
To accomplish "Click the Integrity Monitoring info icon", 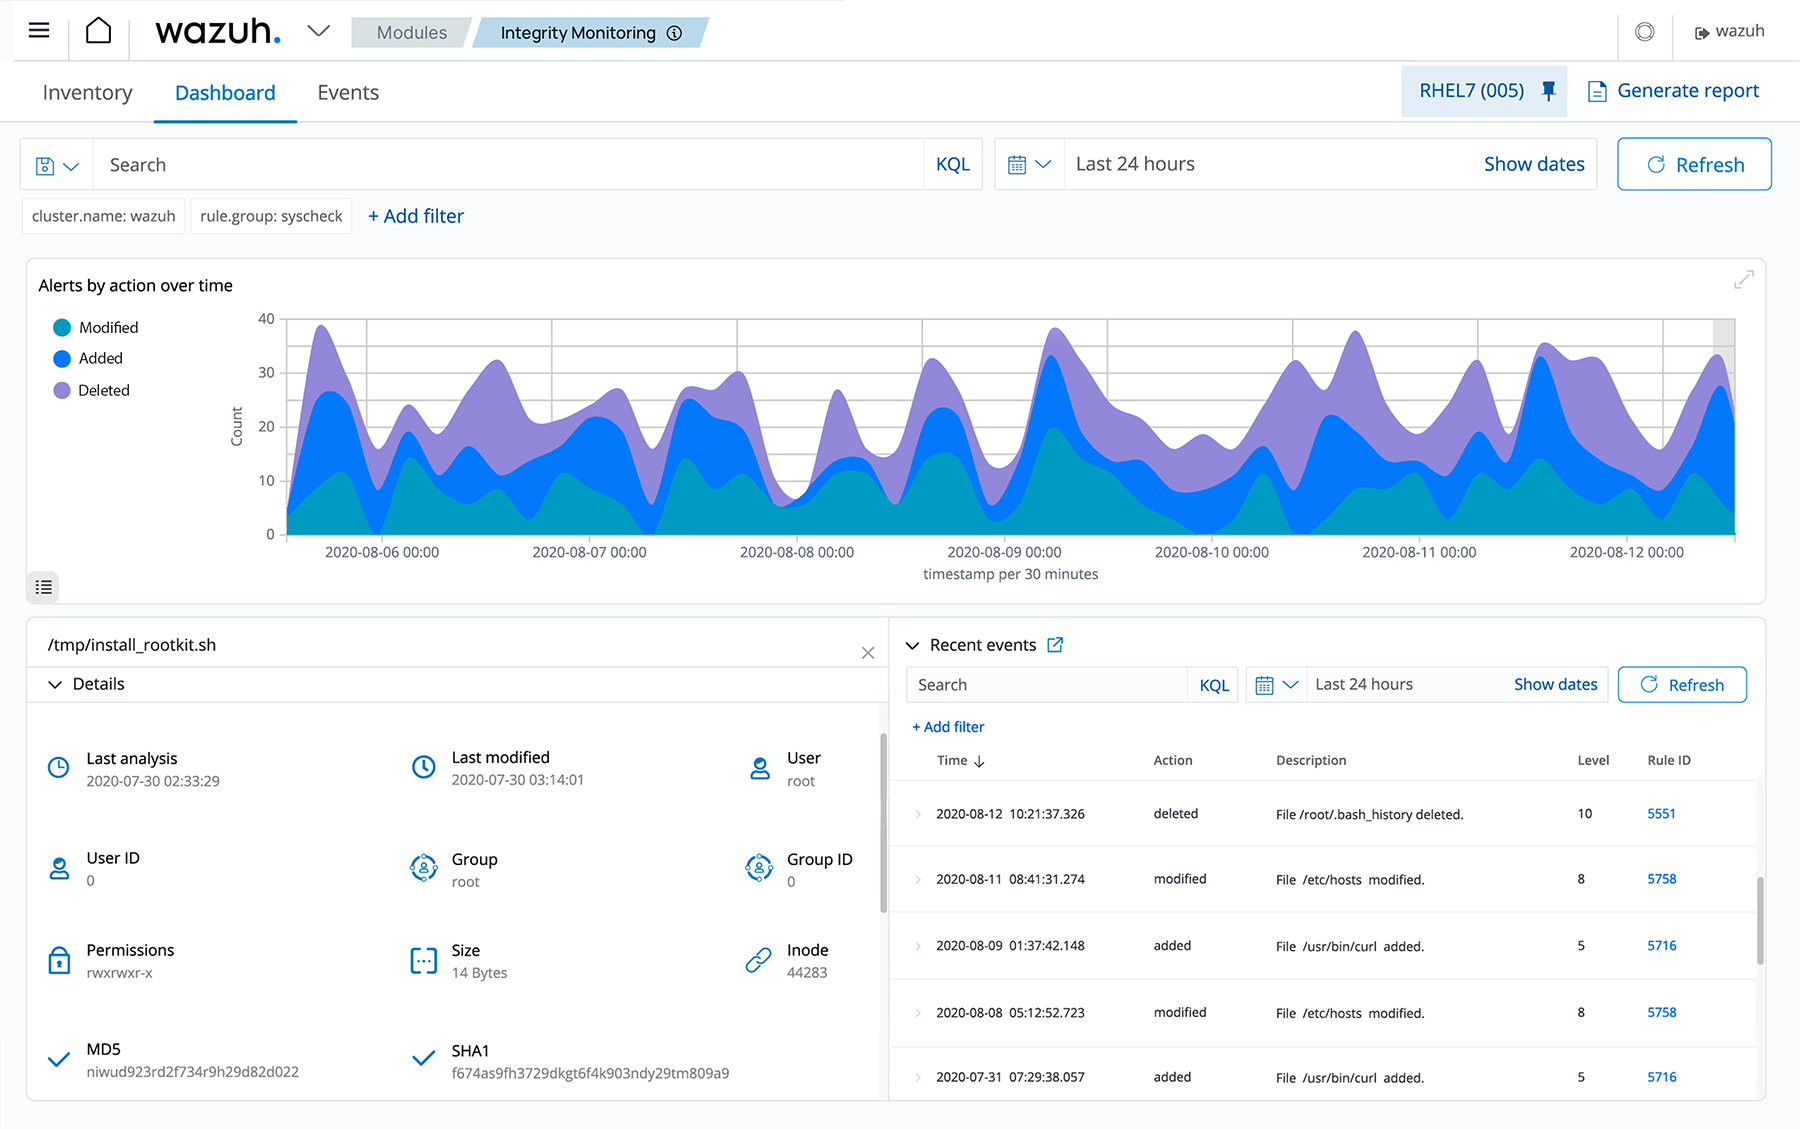I will [675, 32].
